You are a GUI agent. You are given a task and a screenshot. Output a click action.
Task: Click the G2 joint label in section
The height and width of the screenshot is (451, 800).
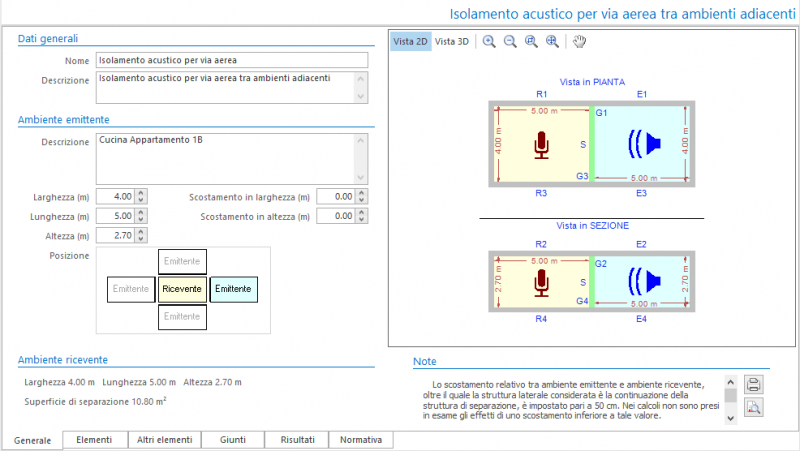coord(601,264)
